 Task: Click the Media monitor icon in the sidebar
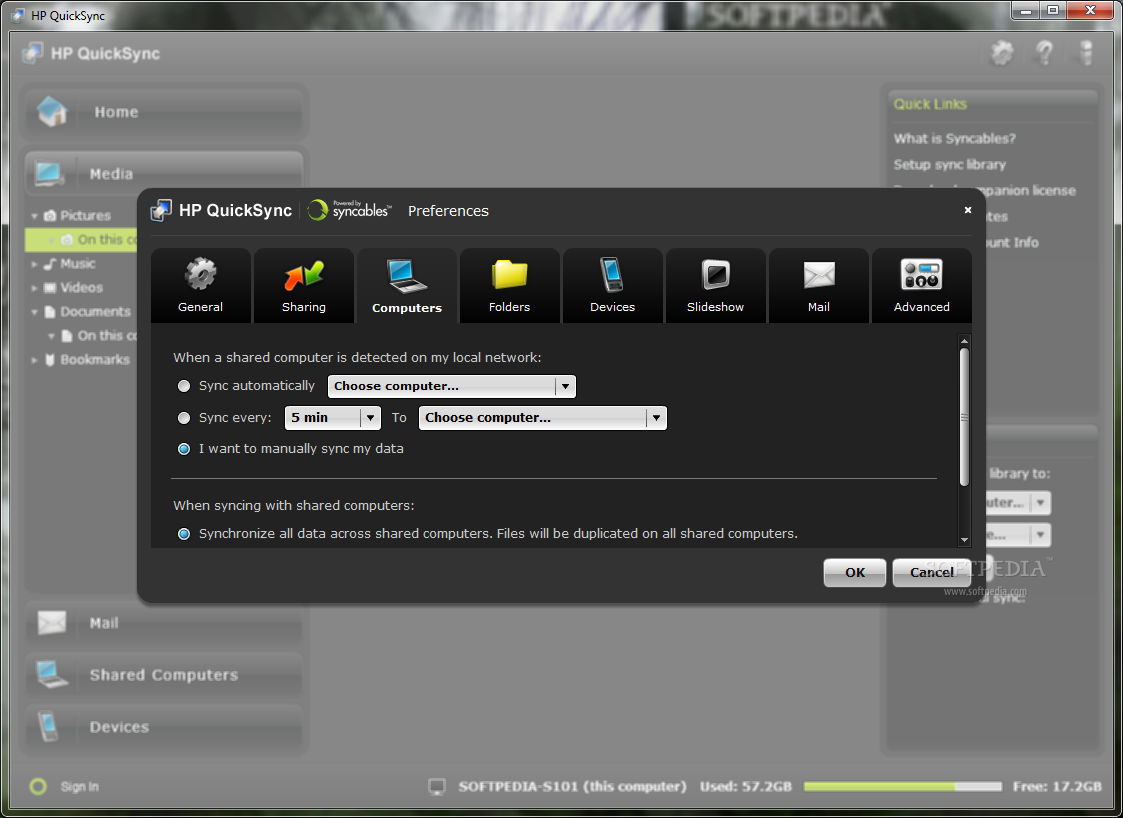[49, 173]
